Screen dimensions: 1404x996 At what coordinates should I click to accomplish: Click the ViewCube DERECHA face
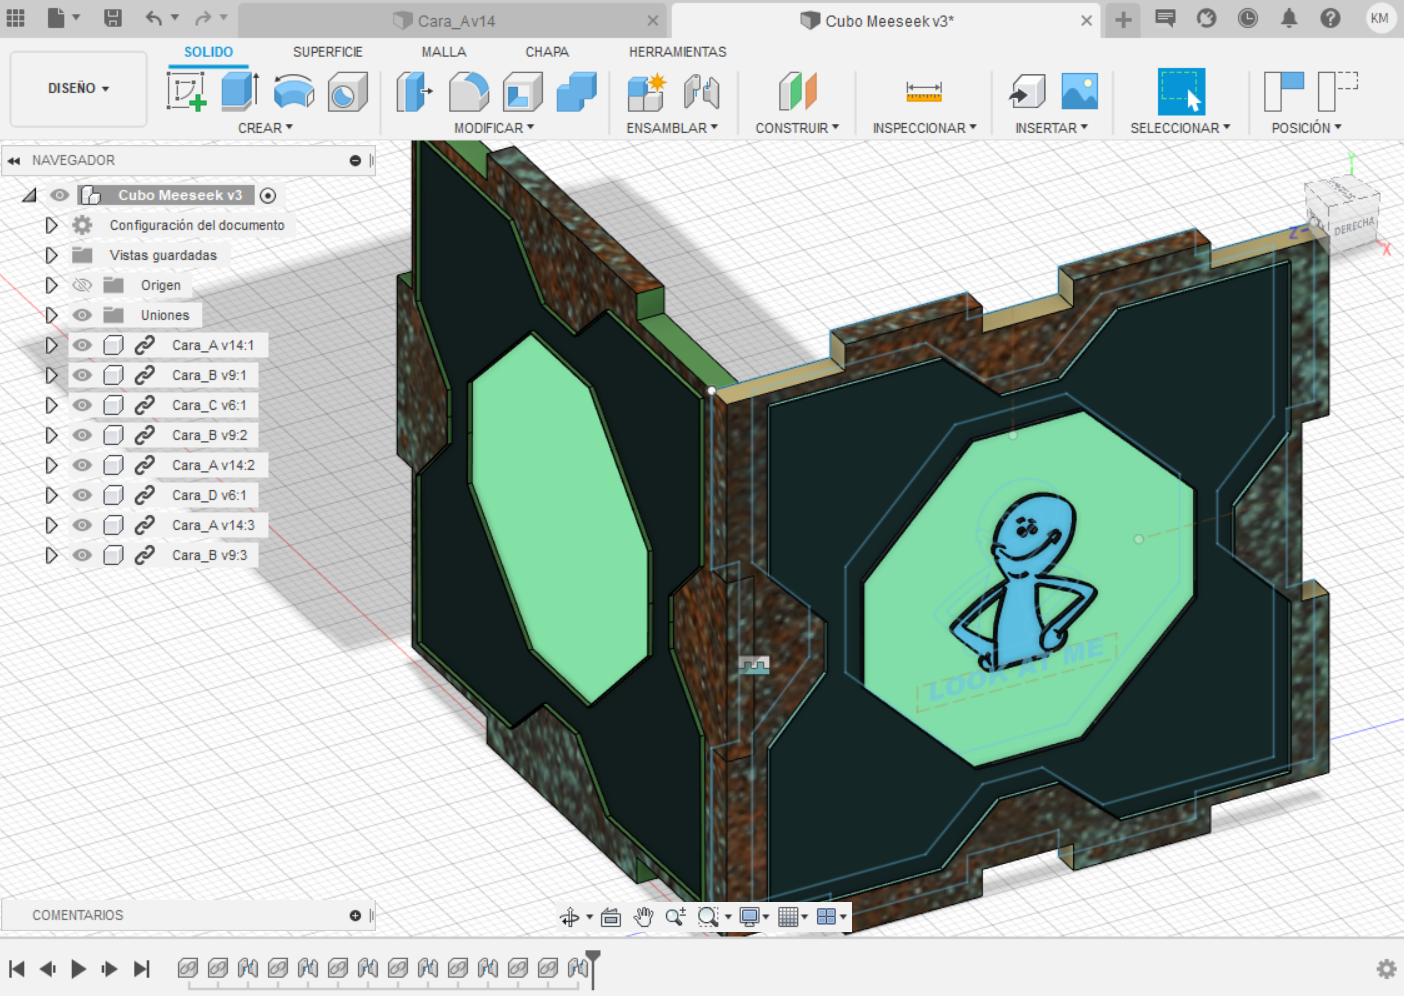pos(1354,227)
